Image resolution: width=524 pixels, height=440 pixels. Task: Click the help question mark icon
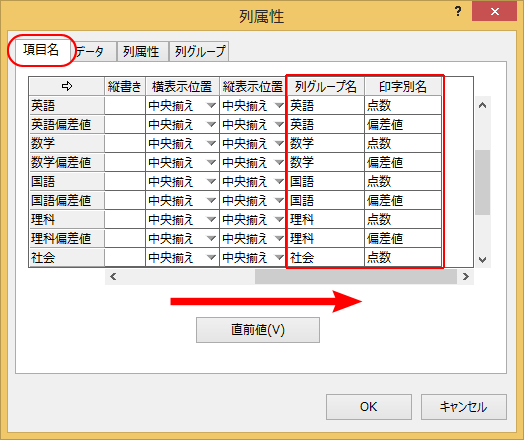[458, 12]
